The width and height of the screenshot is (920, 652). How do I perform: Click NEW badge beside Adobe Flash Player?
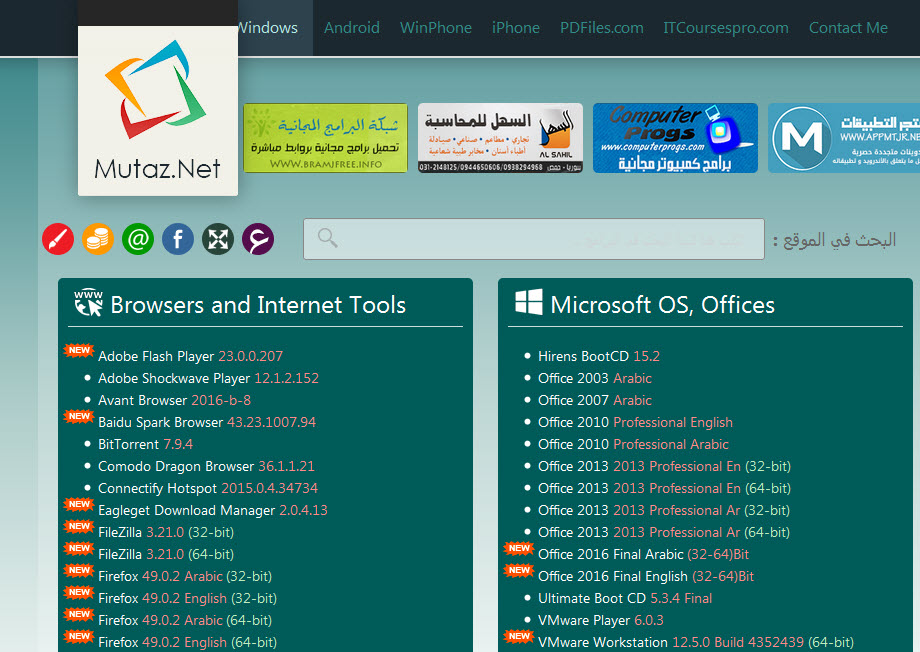79,350
